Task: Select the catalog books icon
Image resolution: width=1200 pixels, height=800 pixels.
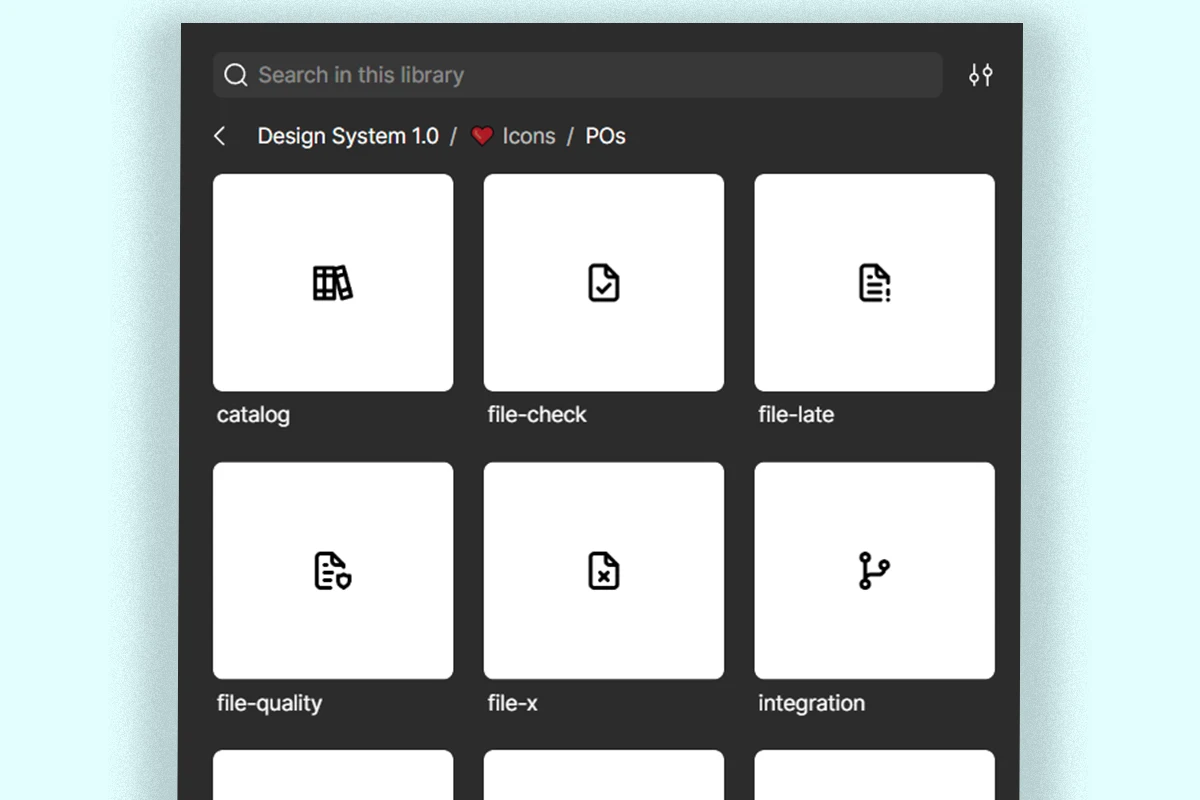Action: pos(333,283)
